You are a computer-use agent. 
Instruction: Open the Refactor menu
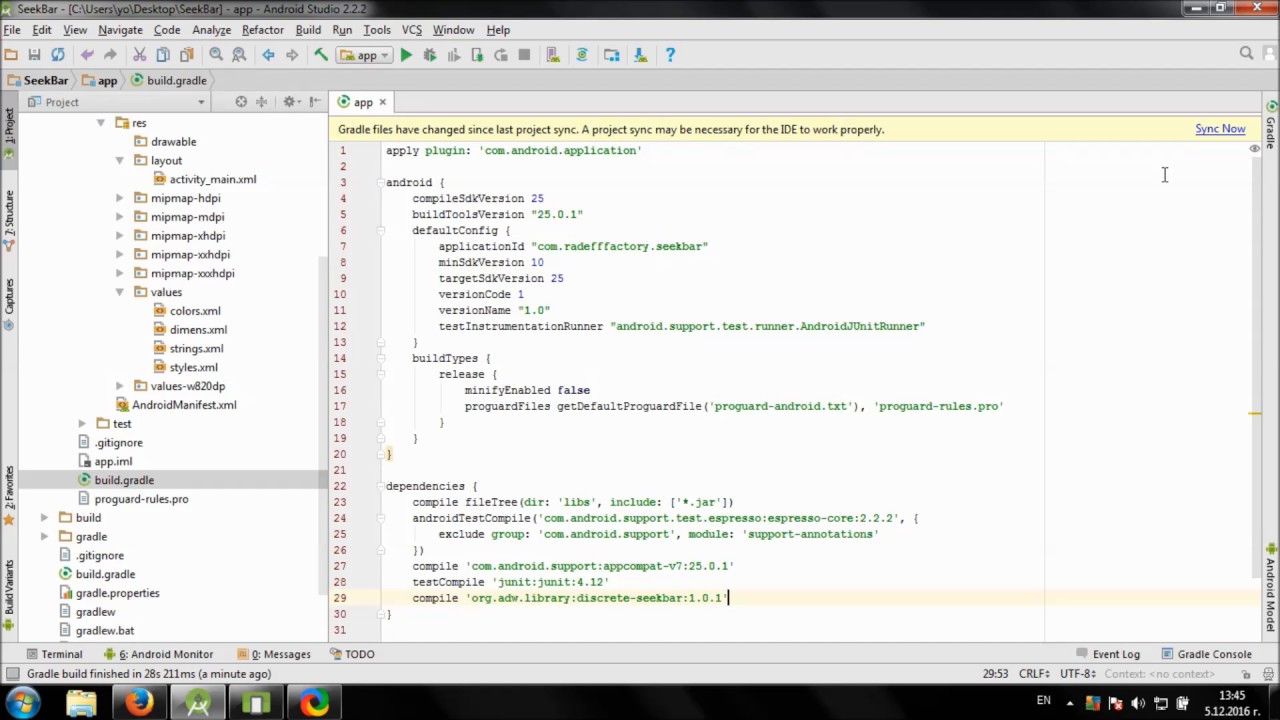[263, 30]
